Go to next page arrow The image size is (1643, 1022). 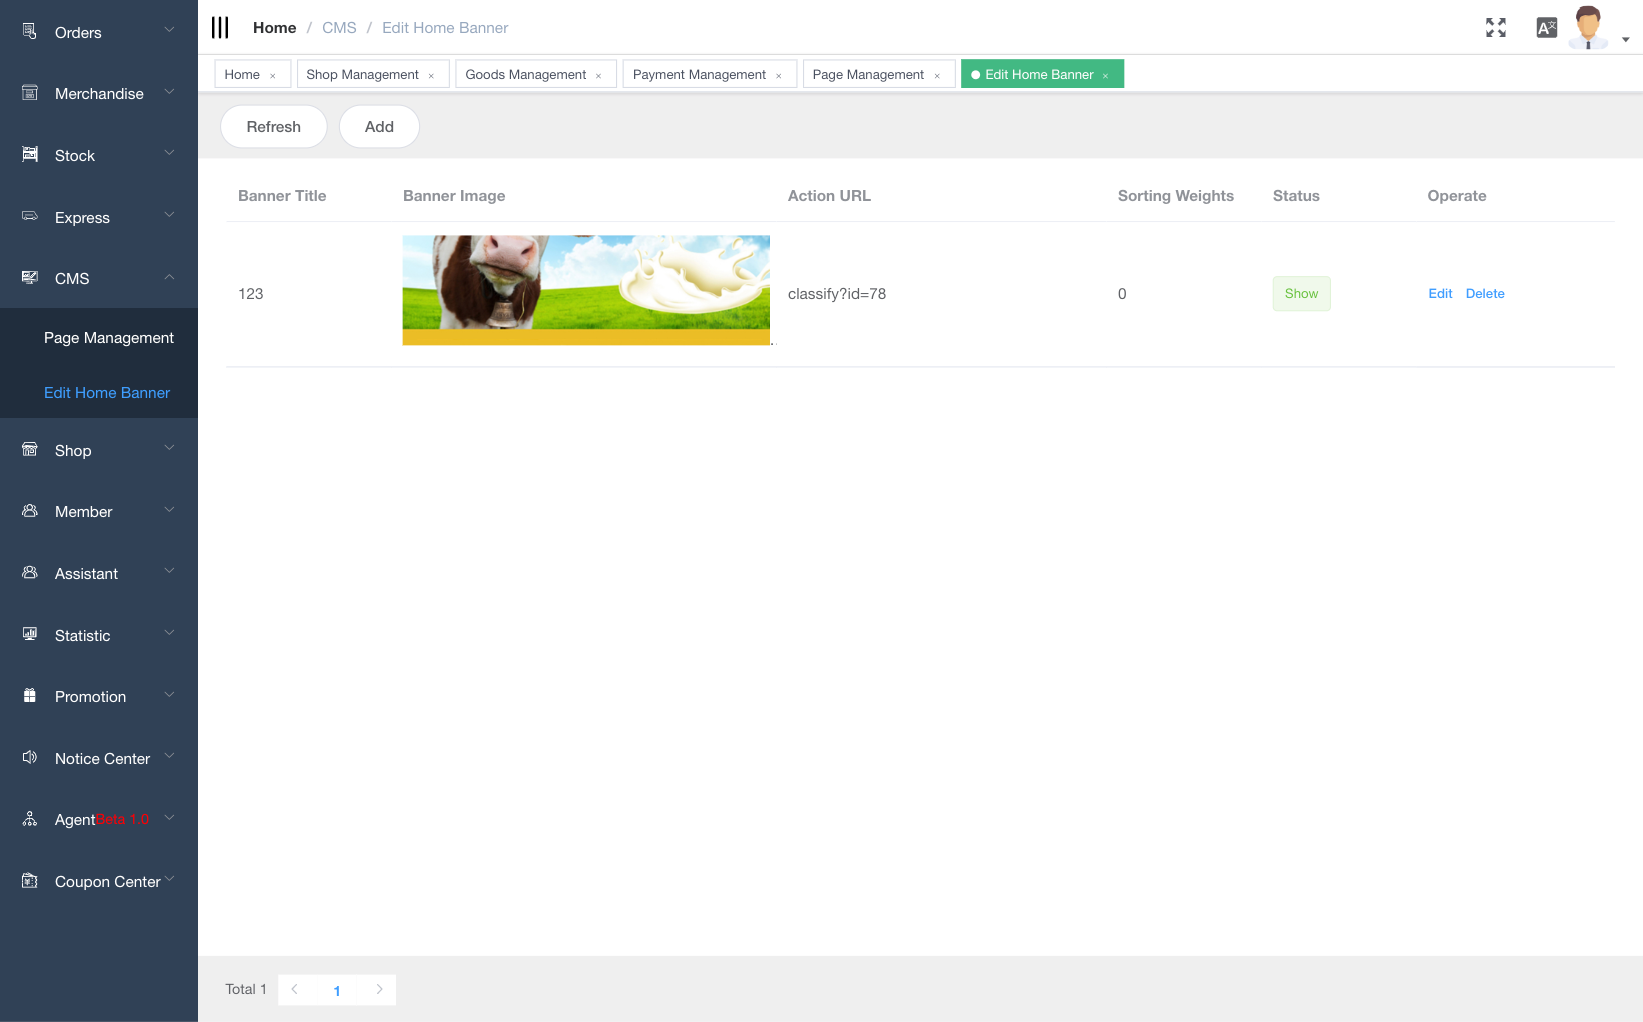coord(379,990)
